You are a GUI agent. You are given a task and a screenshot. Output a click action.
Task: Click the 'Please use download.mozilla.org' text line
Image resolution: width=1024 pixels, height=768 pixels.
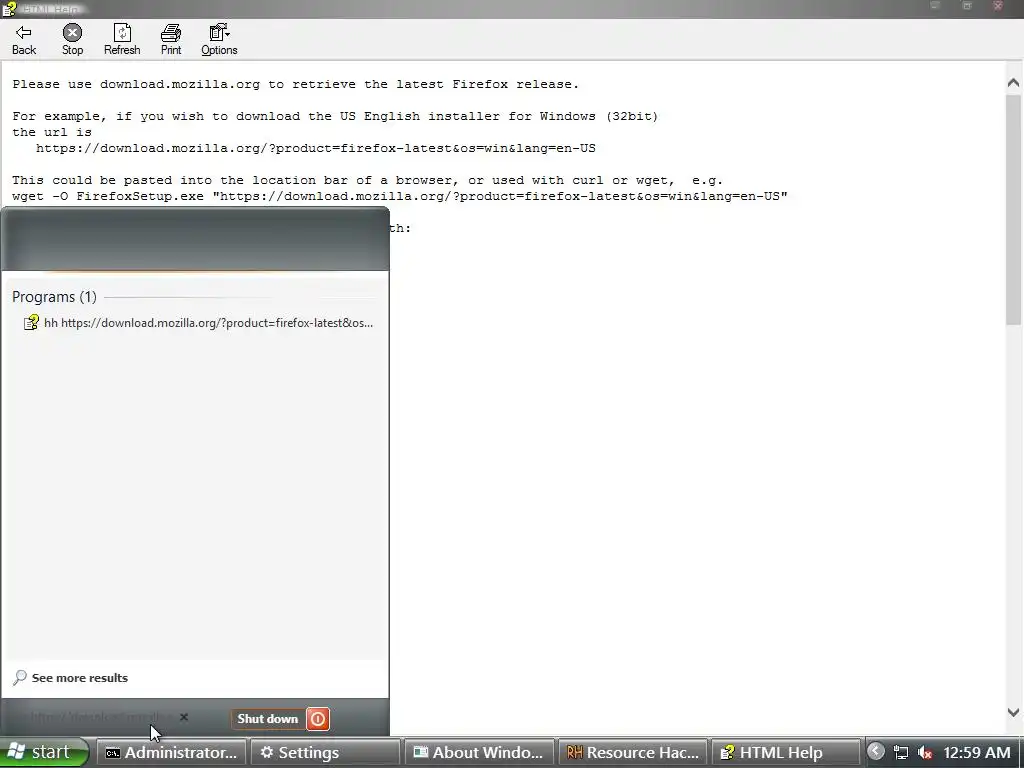[295, 84]
